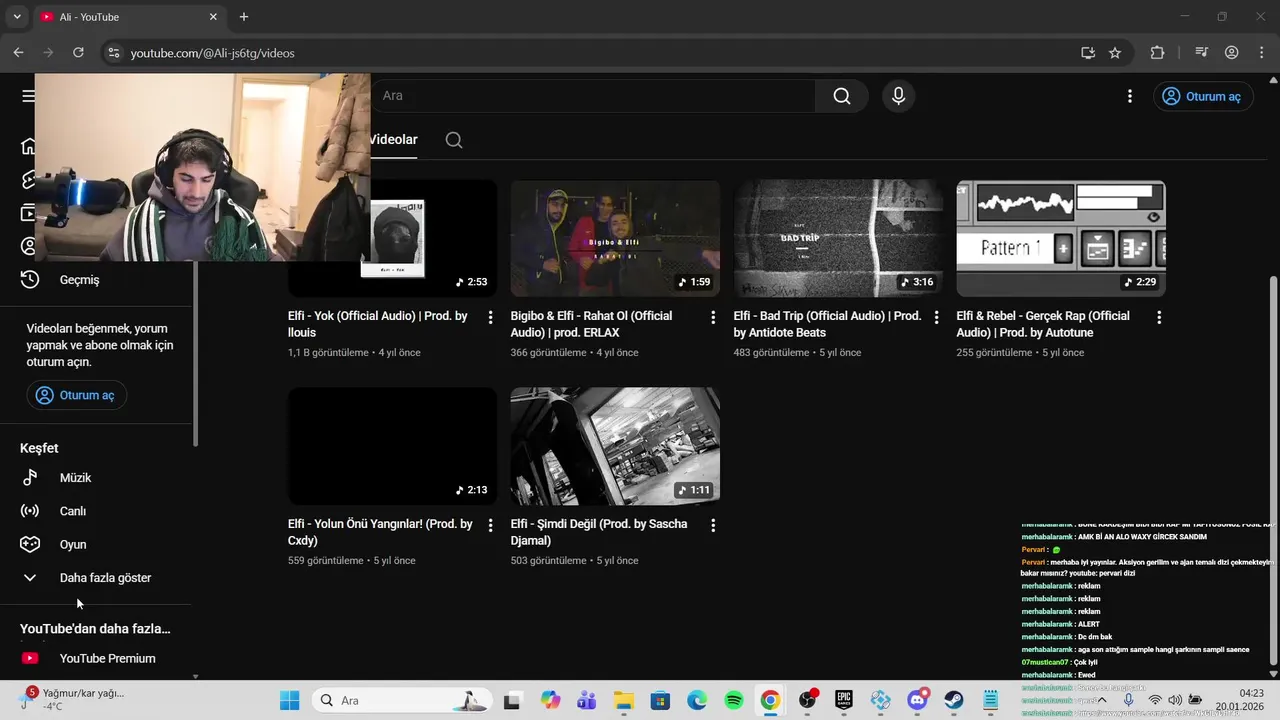
Task: Open options menu for Elfi - Yolun Önü Yangınlar
Action: (x=490, y=525)
